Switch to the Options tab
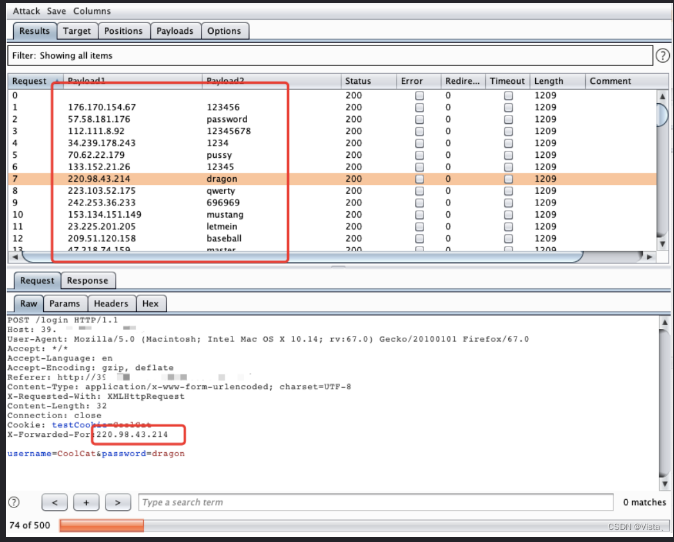This screenshot has height=542, width=674. point(224,31)
